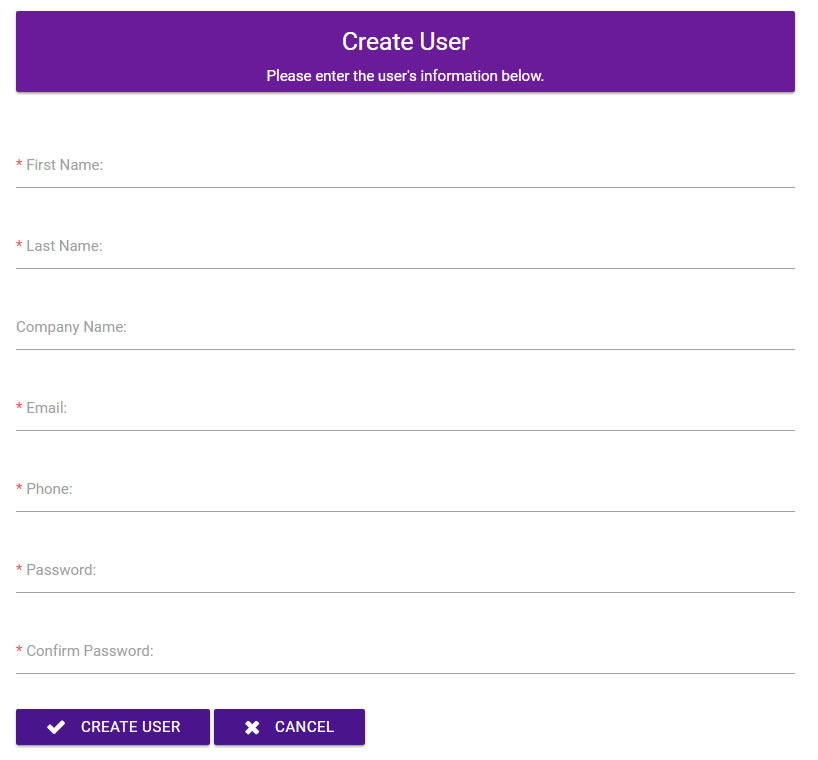Click the First Name input field
Viewport: 818px width, 760px height.
coord(400,178)
